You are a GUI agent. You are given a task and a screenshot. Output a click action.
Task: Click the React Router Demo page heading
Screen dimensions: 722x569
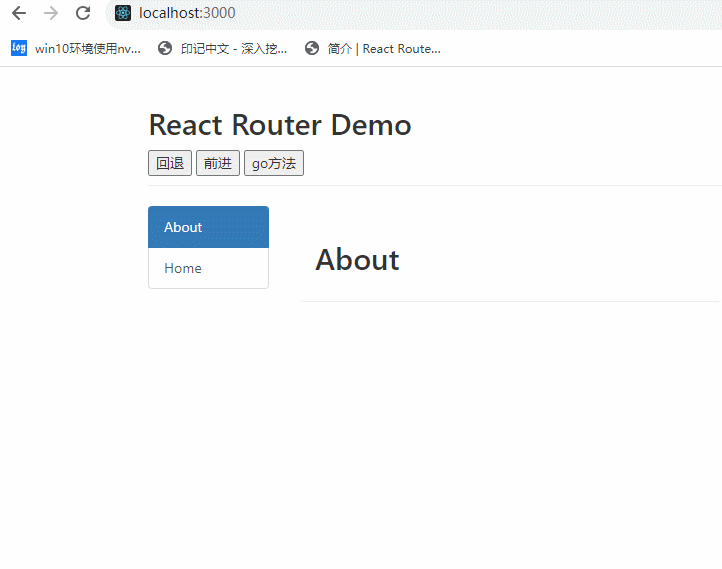pyautogui.click(x=280, y=125)
